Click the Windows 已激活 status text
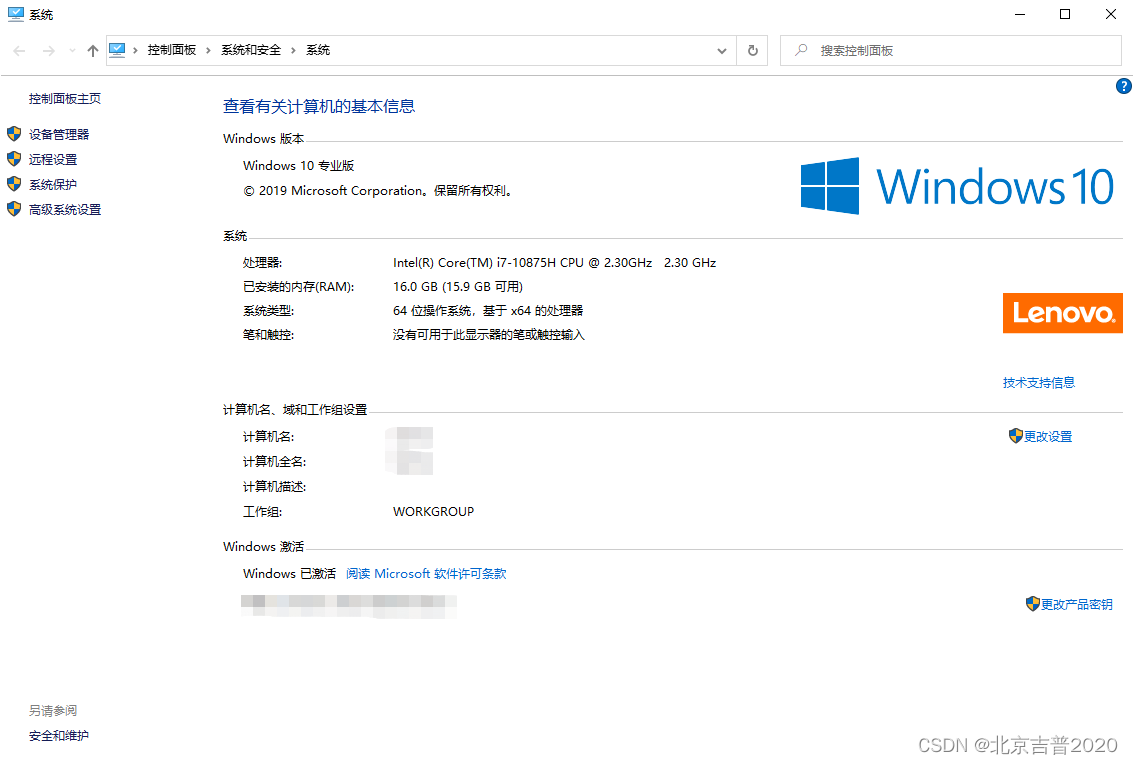This screenshot has height=764, width=1133. coord(289,574)
